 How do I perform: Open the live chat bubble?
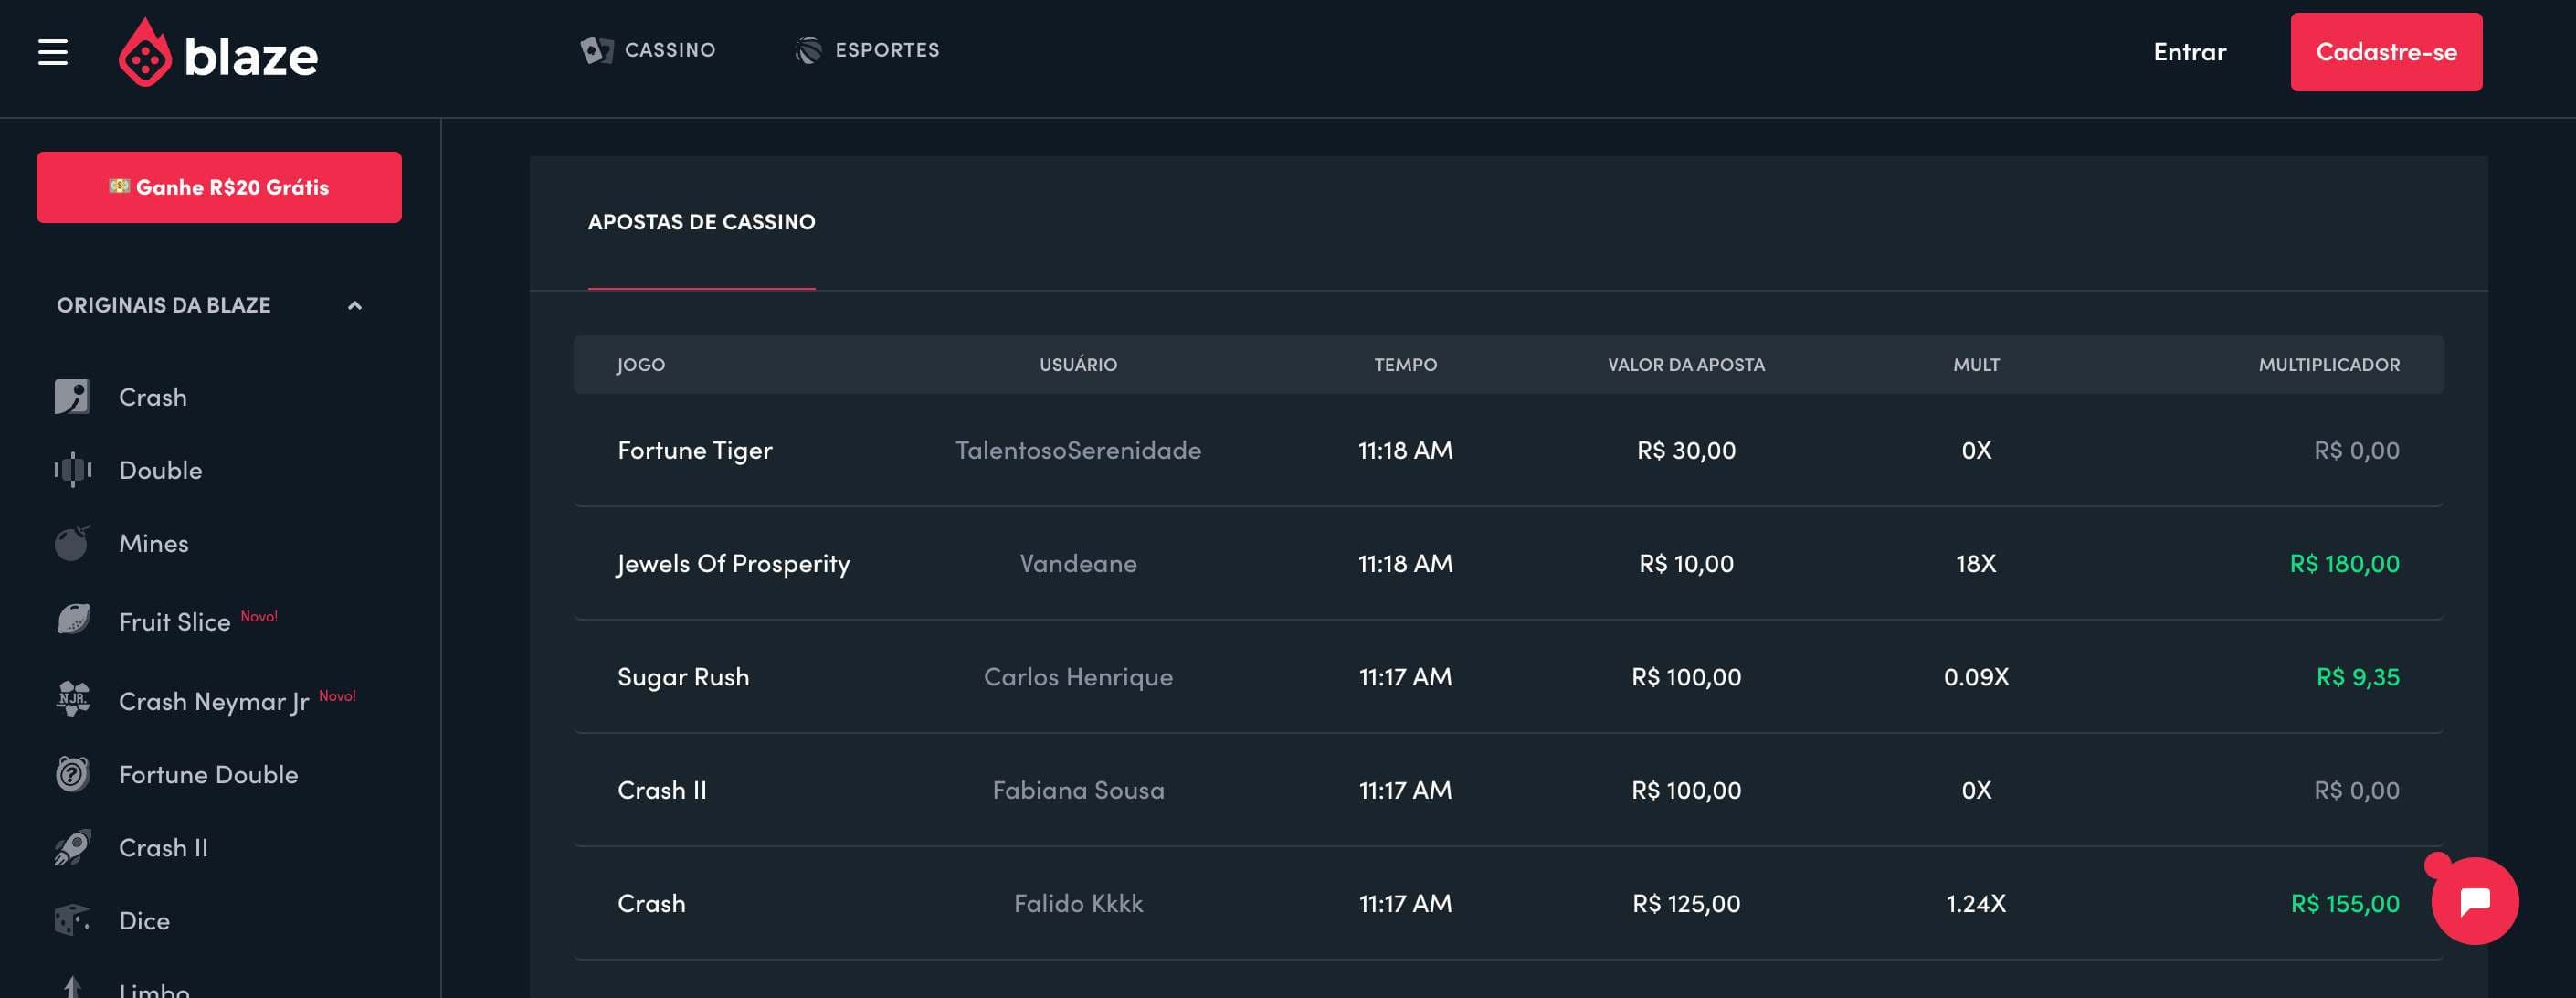point(2474,901)
